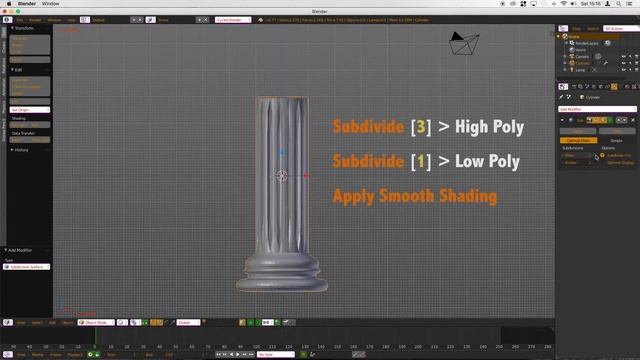Open the Apple menu
The width and height of the screenshot is (640, 360).
[9, 4]
